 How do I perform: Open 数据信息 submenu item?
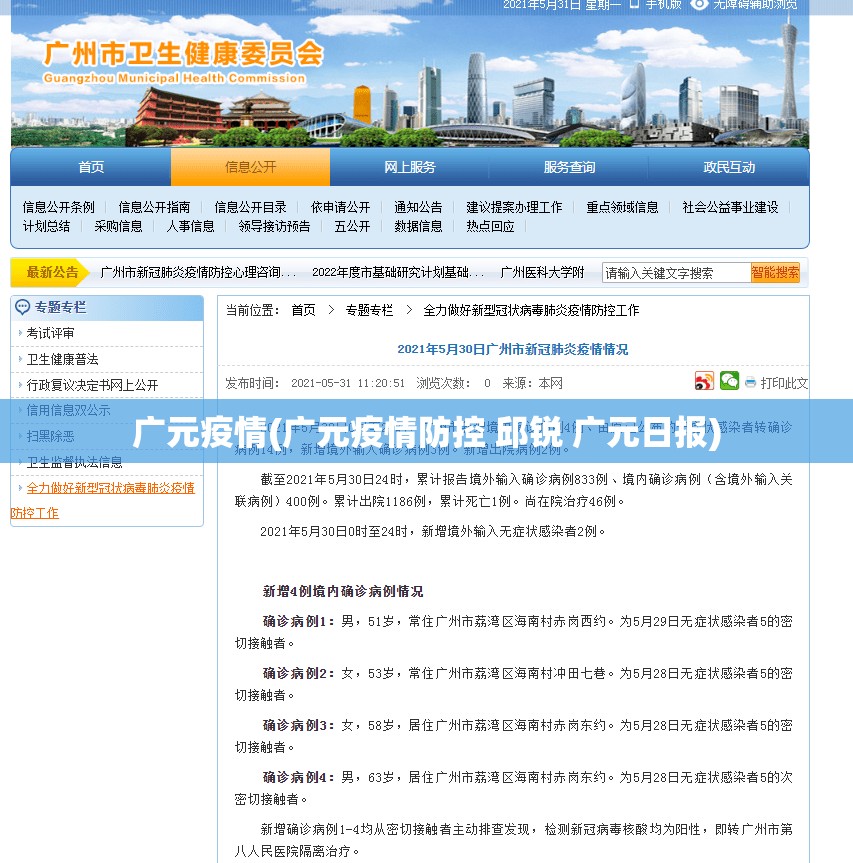pos(418,226)
